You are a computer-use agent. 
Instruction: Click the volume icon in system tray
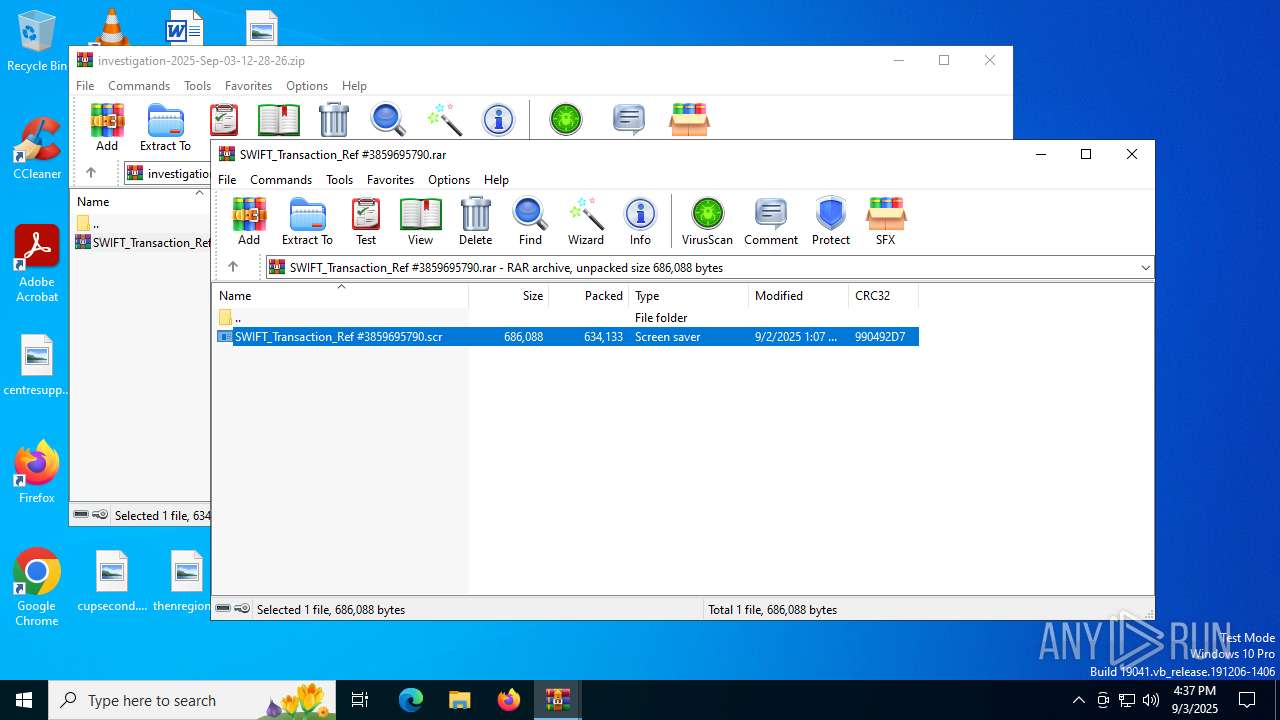pos(1151,700)
